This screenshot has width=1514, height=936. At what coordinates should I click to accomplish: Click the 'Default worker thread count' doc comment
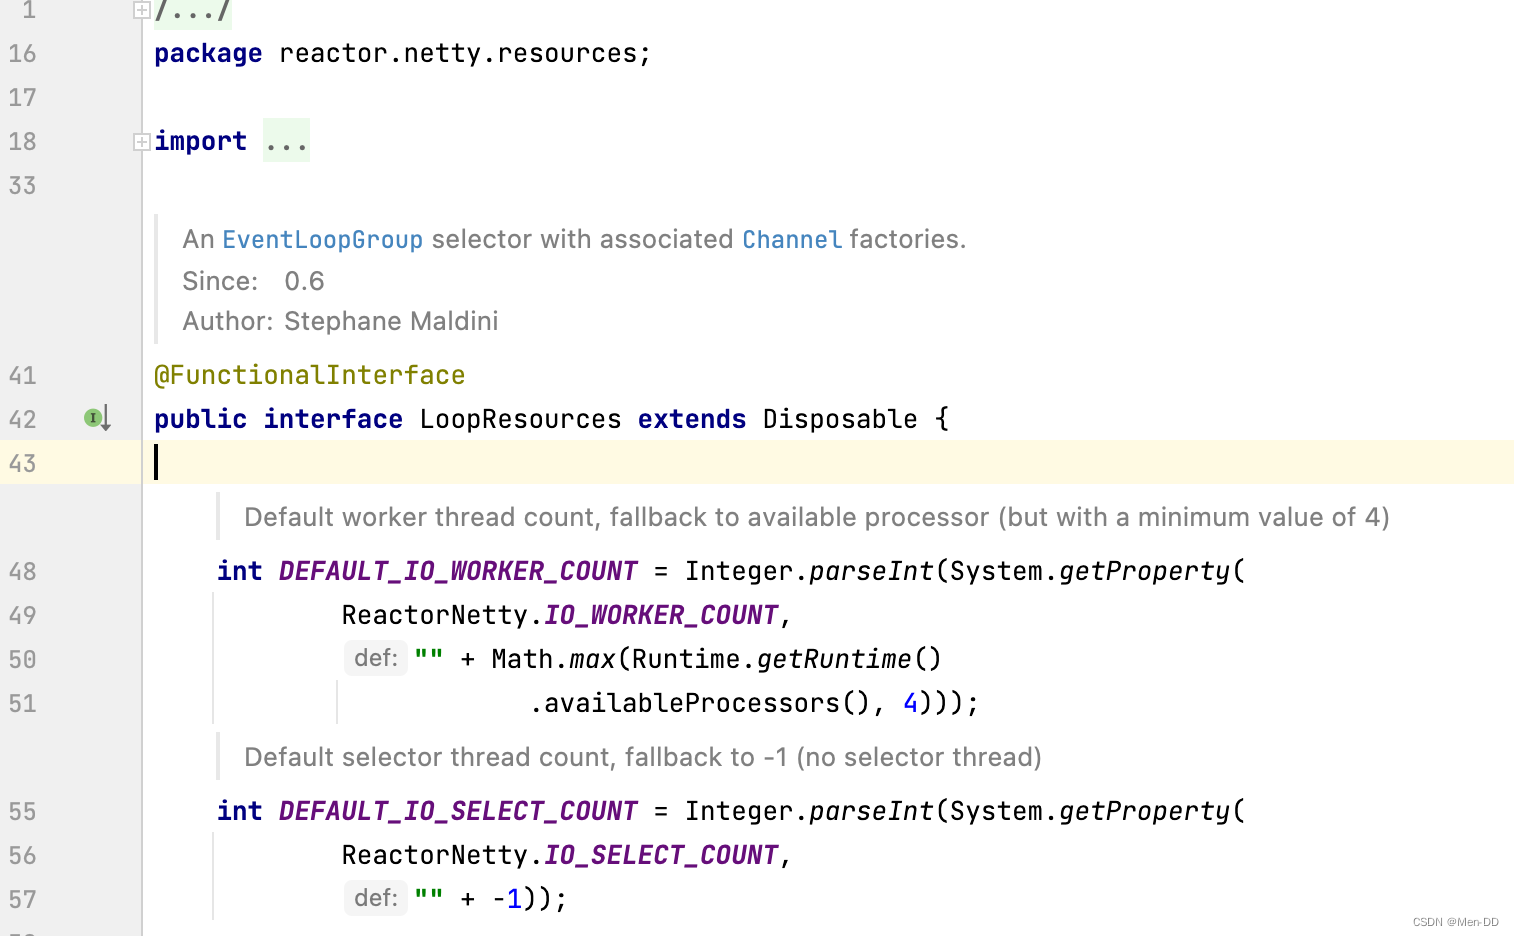click(x=817, y=517)
